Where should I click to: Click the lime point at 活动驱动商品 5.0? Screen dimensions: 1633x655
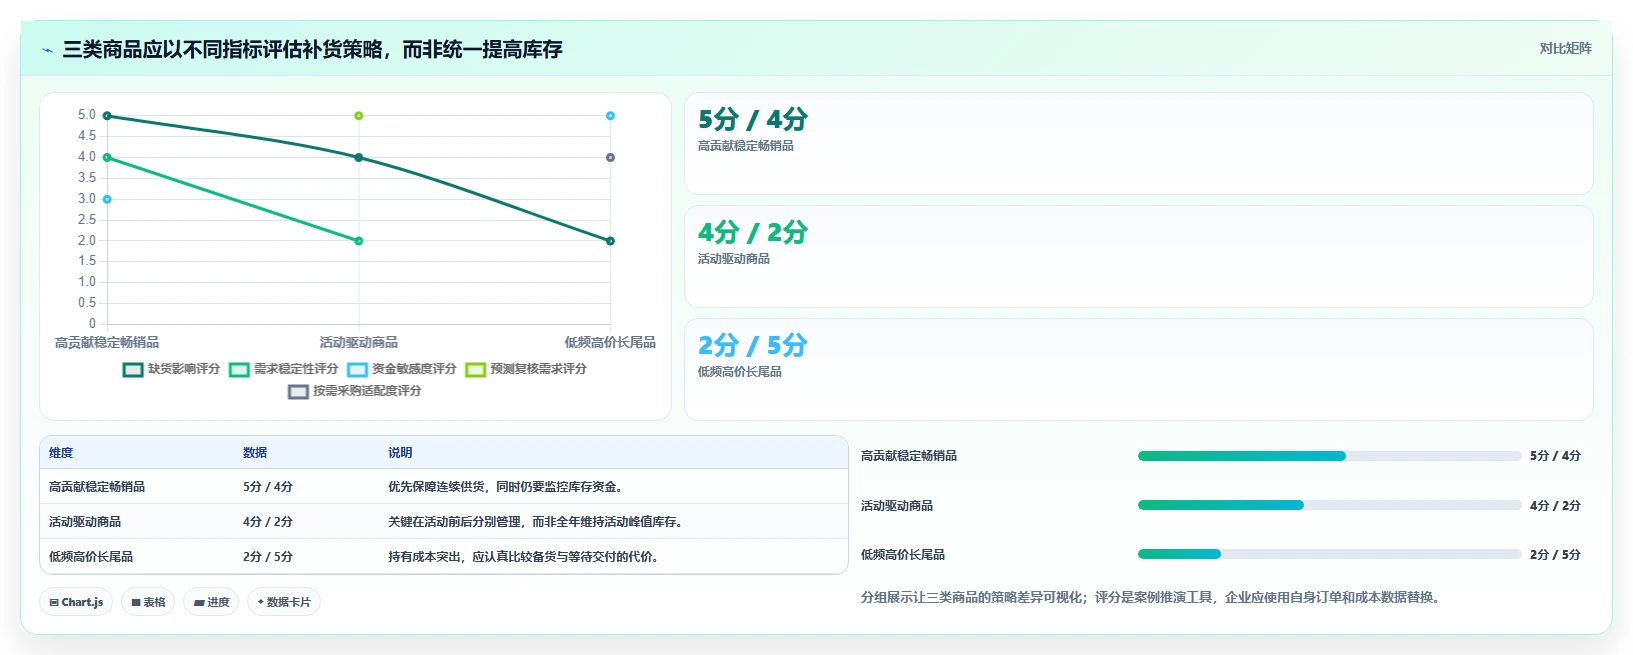pyautogui.click(x=359, y=116)
